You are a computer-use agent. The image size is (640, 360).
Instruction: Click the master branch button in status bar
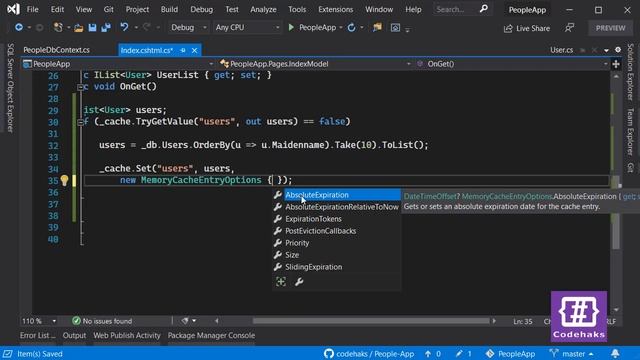pos(571,353)
